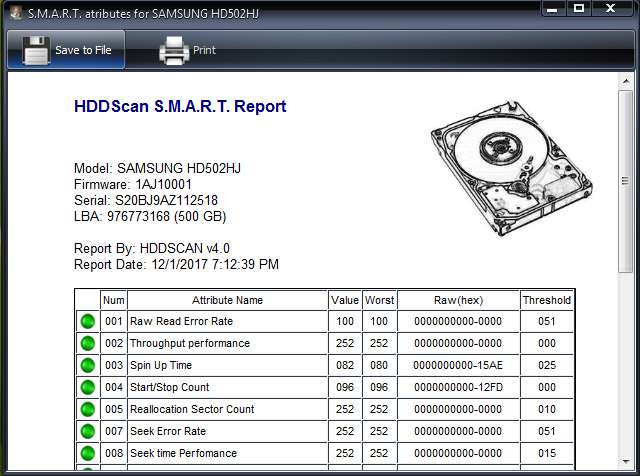This screenshot has width=640, height=476.
Task: Click green status dot for Raw Read Error Rate
Action: pyautogui.click(x=87, y=321)
